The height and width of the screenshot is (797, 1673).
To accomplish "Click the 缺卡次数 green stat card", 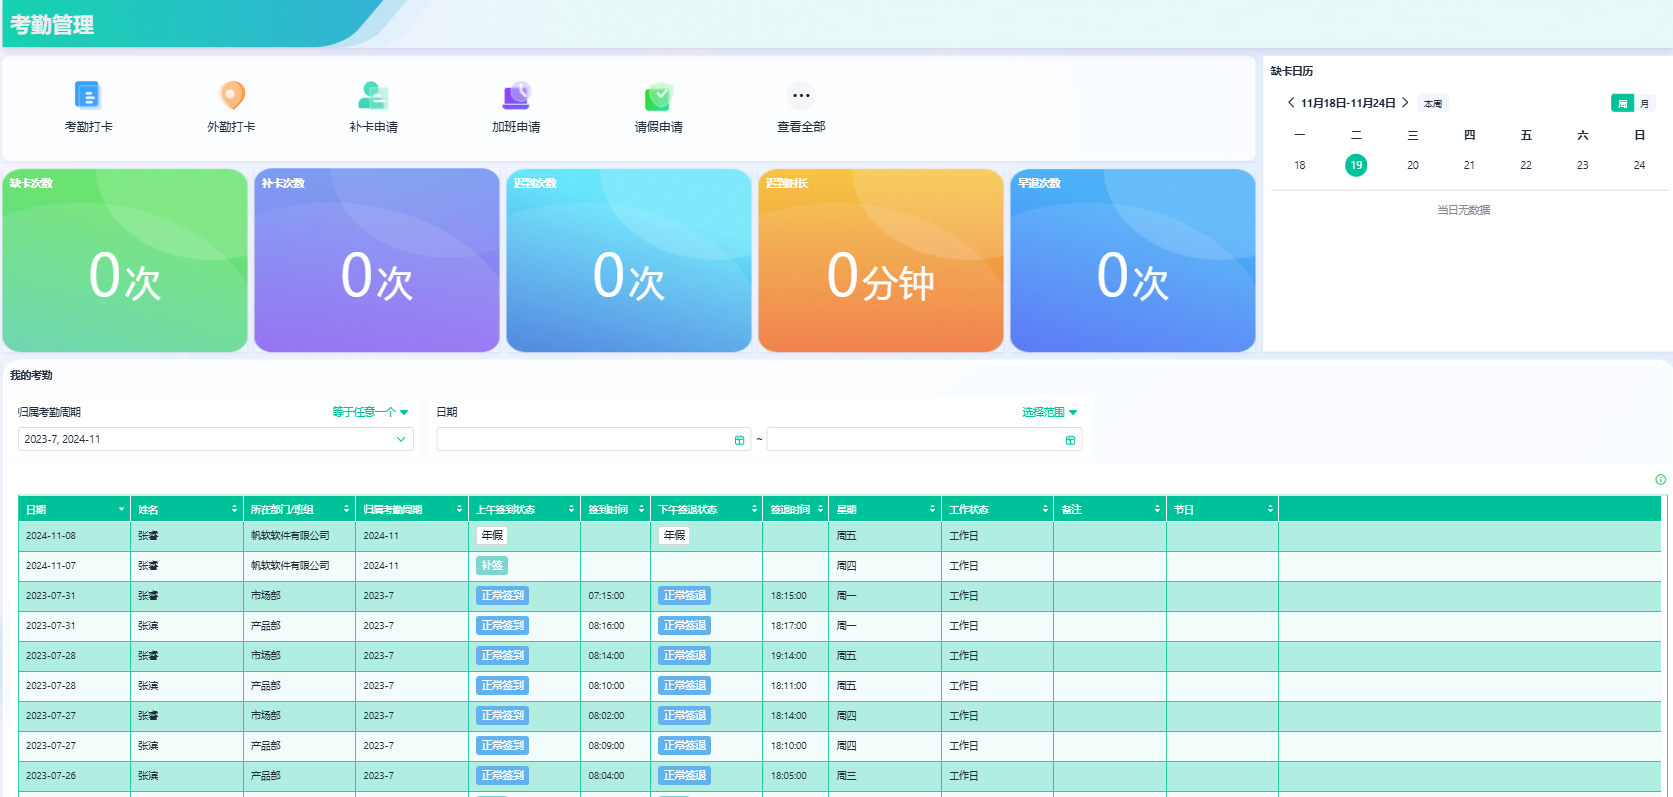I will [x=125, y=260].
